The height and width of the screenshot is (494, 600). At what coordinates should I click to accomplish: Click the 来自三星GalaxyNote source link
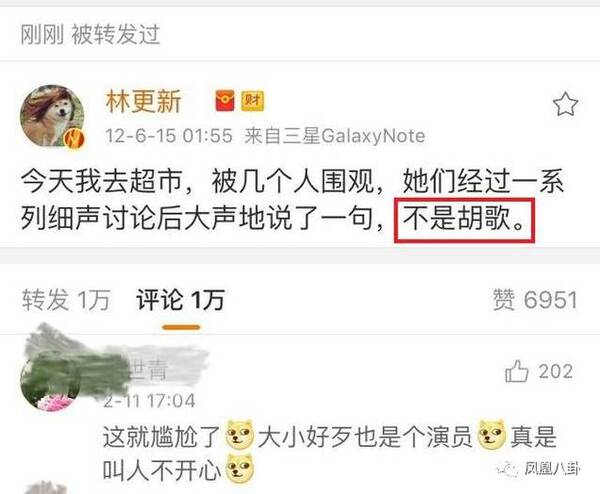(x=335, y=136)
